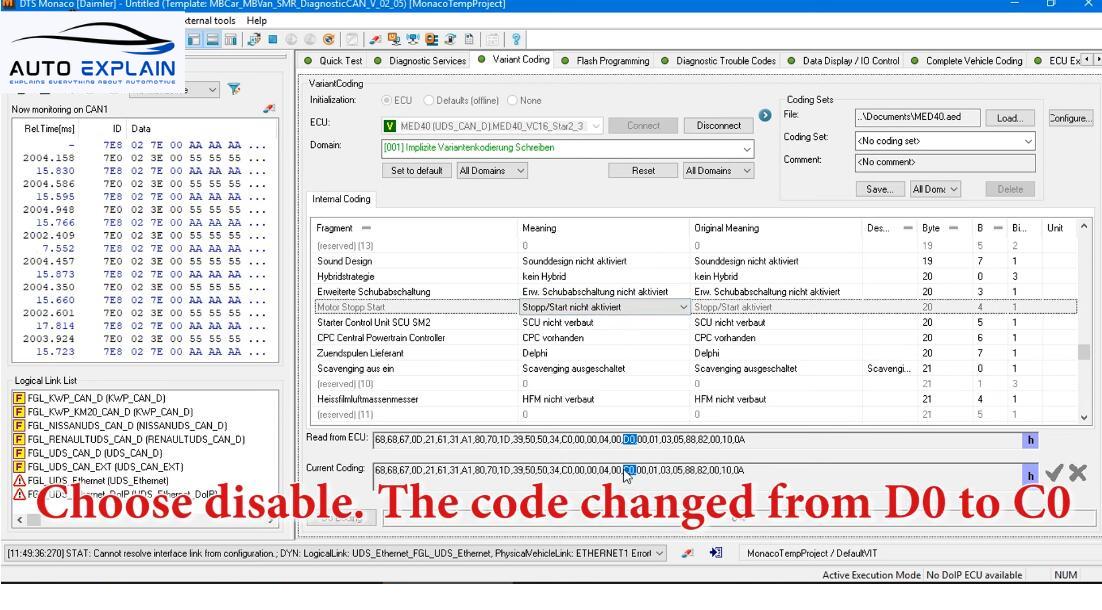Click the red eraser icon in the toolbar
1102x610 pixels.
pyautogui.click(x=376, y=39)
